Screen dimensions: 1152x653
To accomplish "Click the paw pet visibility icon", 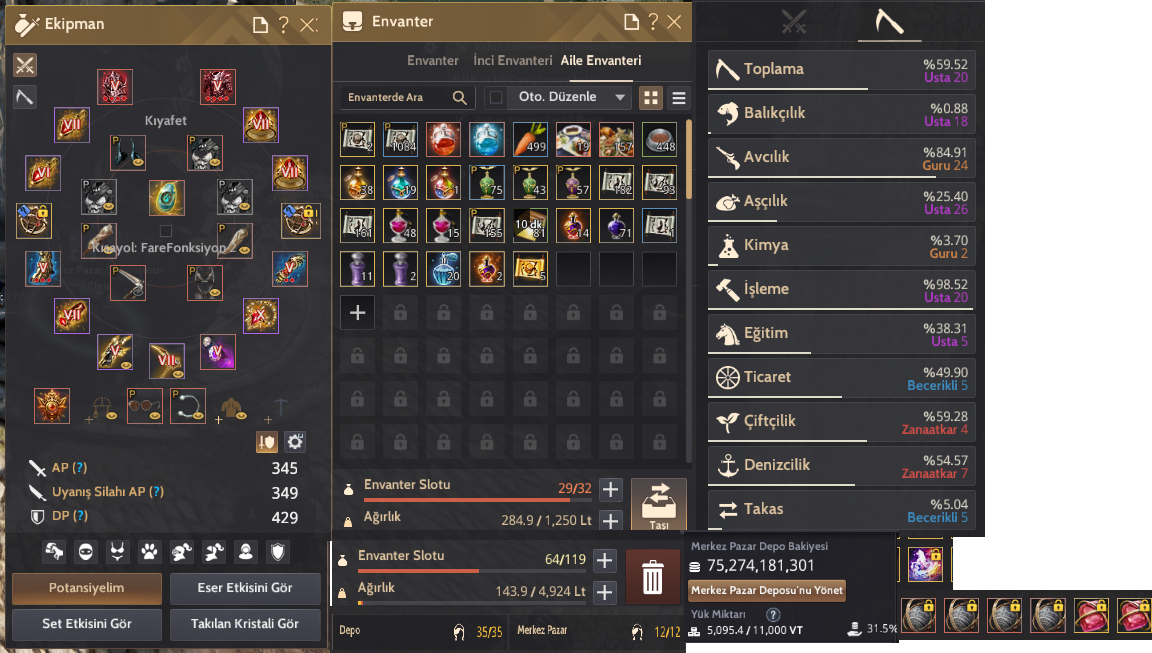I will [x=149, y=552].
